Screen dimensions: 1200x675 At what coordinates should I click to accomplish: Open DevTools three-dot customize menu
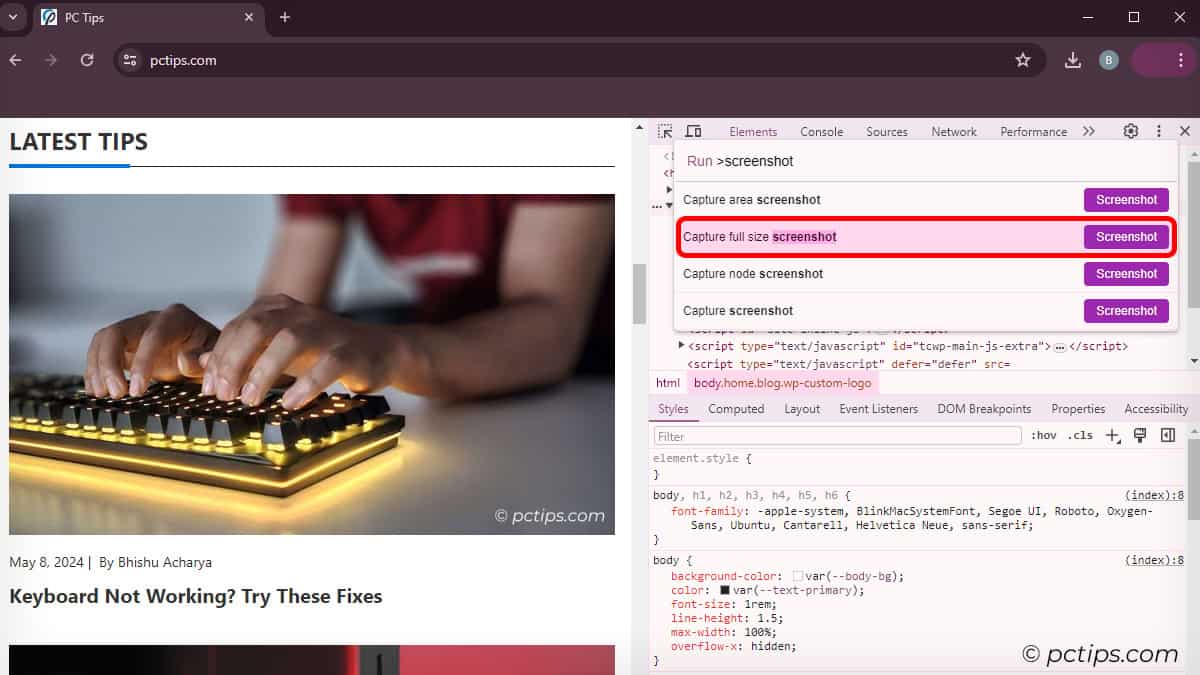tap(1159, 131)
